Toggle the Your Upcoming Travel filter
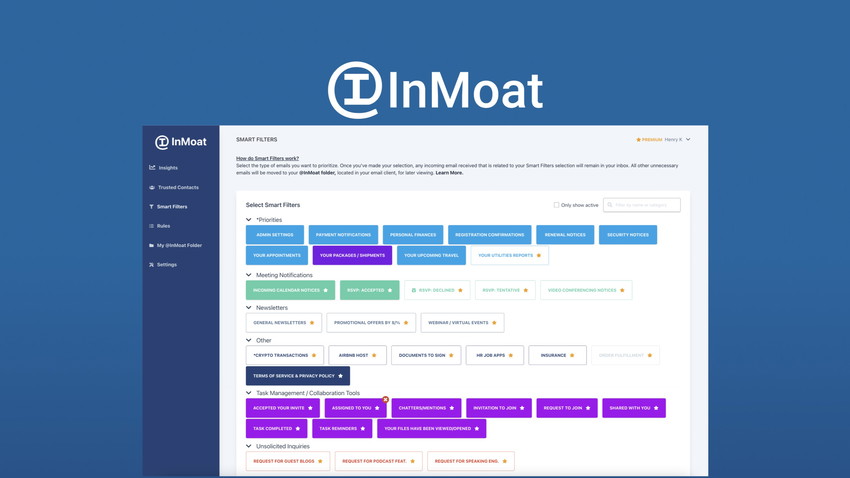The height and width of the screenshot is (478, 850). tap(431, 255)
